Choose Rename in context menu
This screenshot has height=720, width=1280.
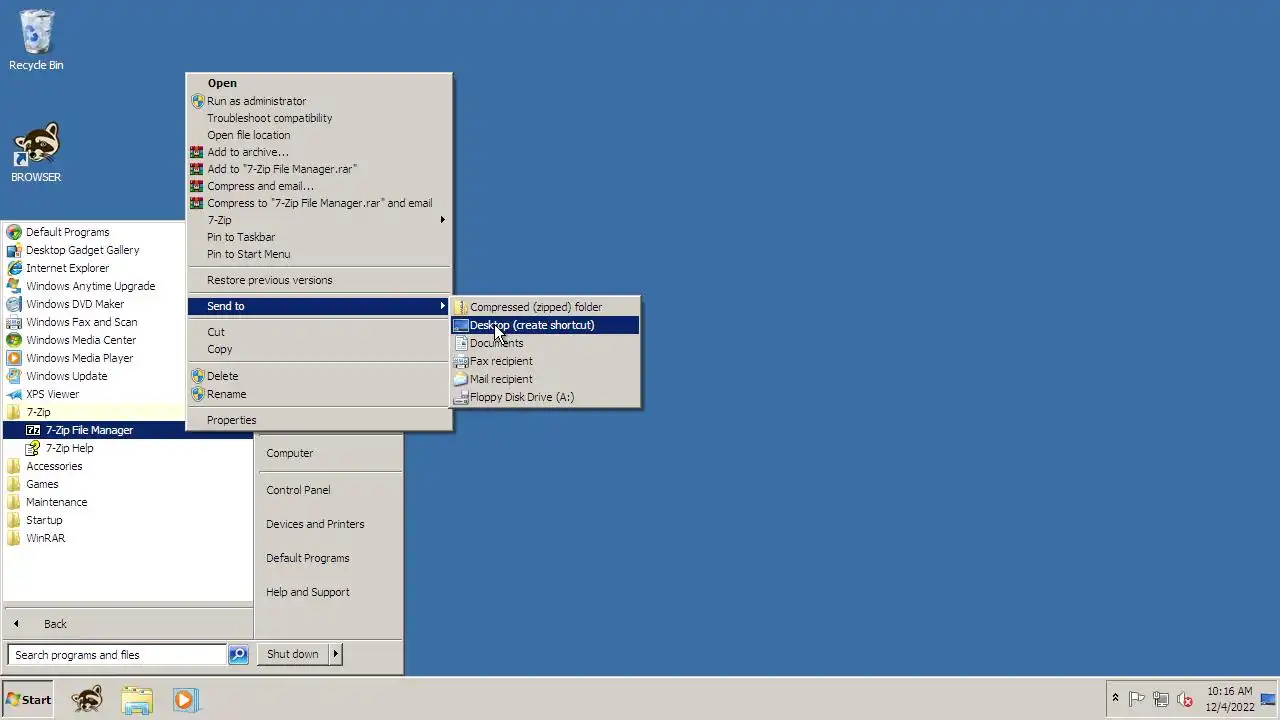(319, 394)
